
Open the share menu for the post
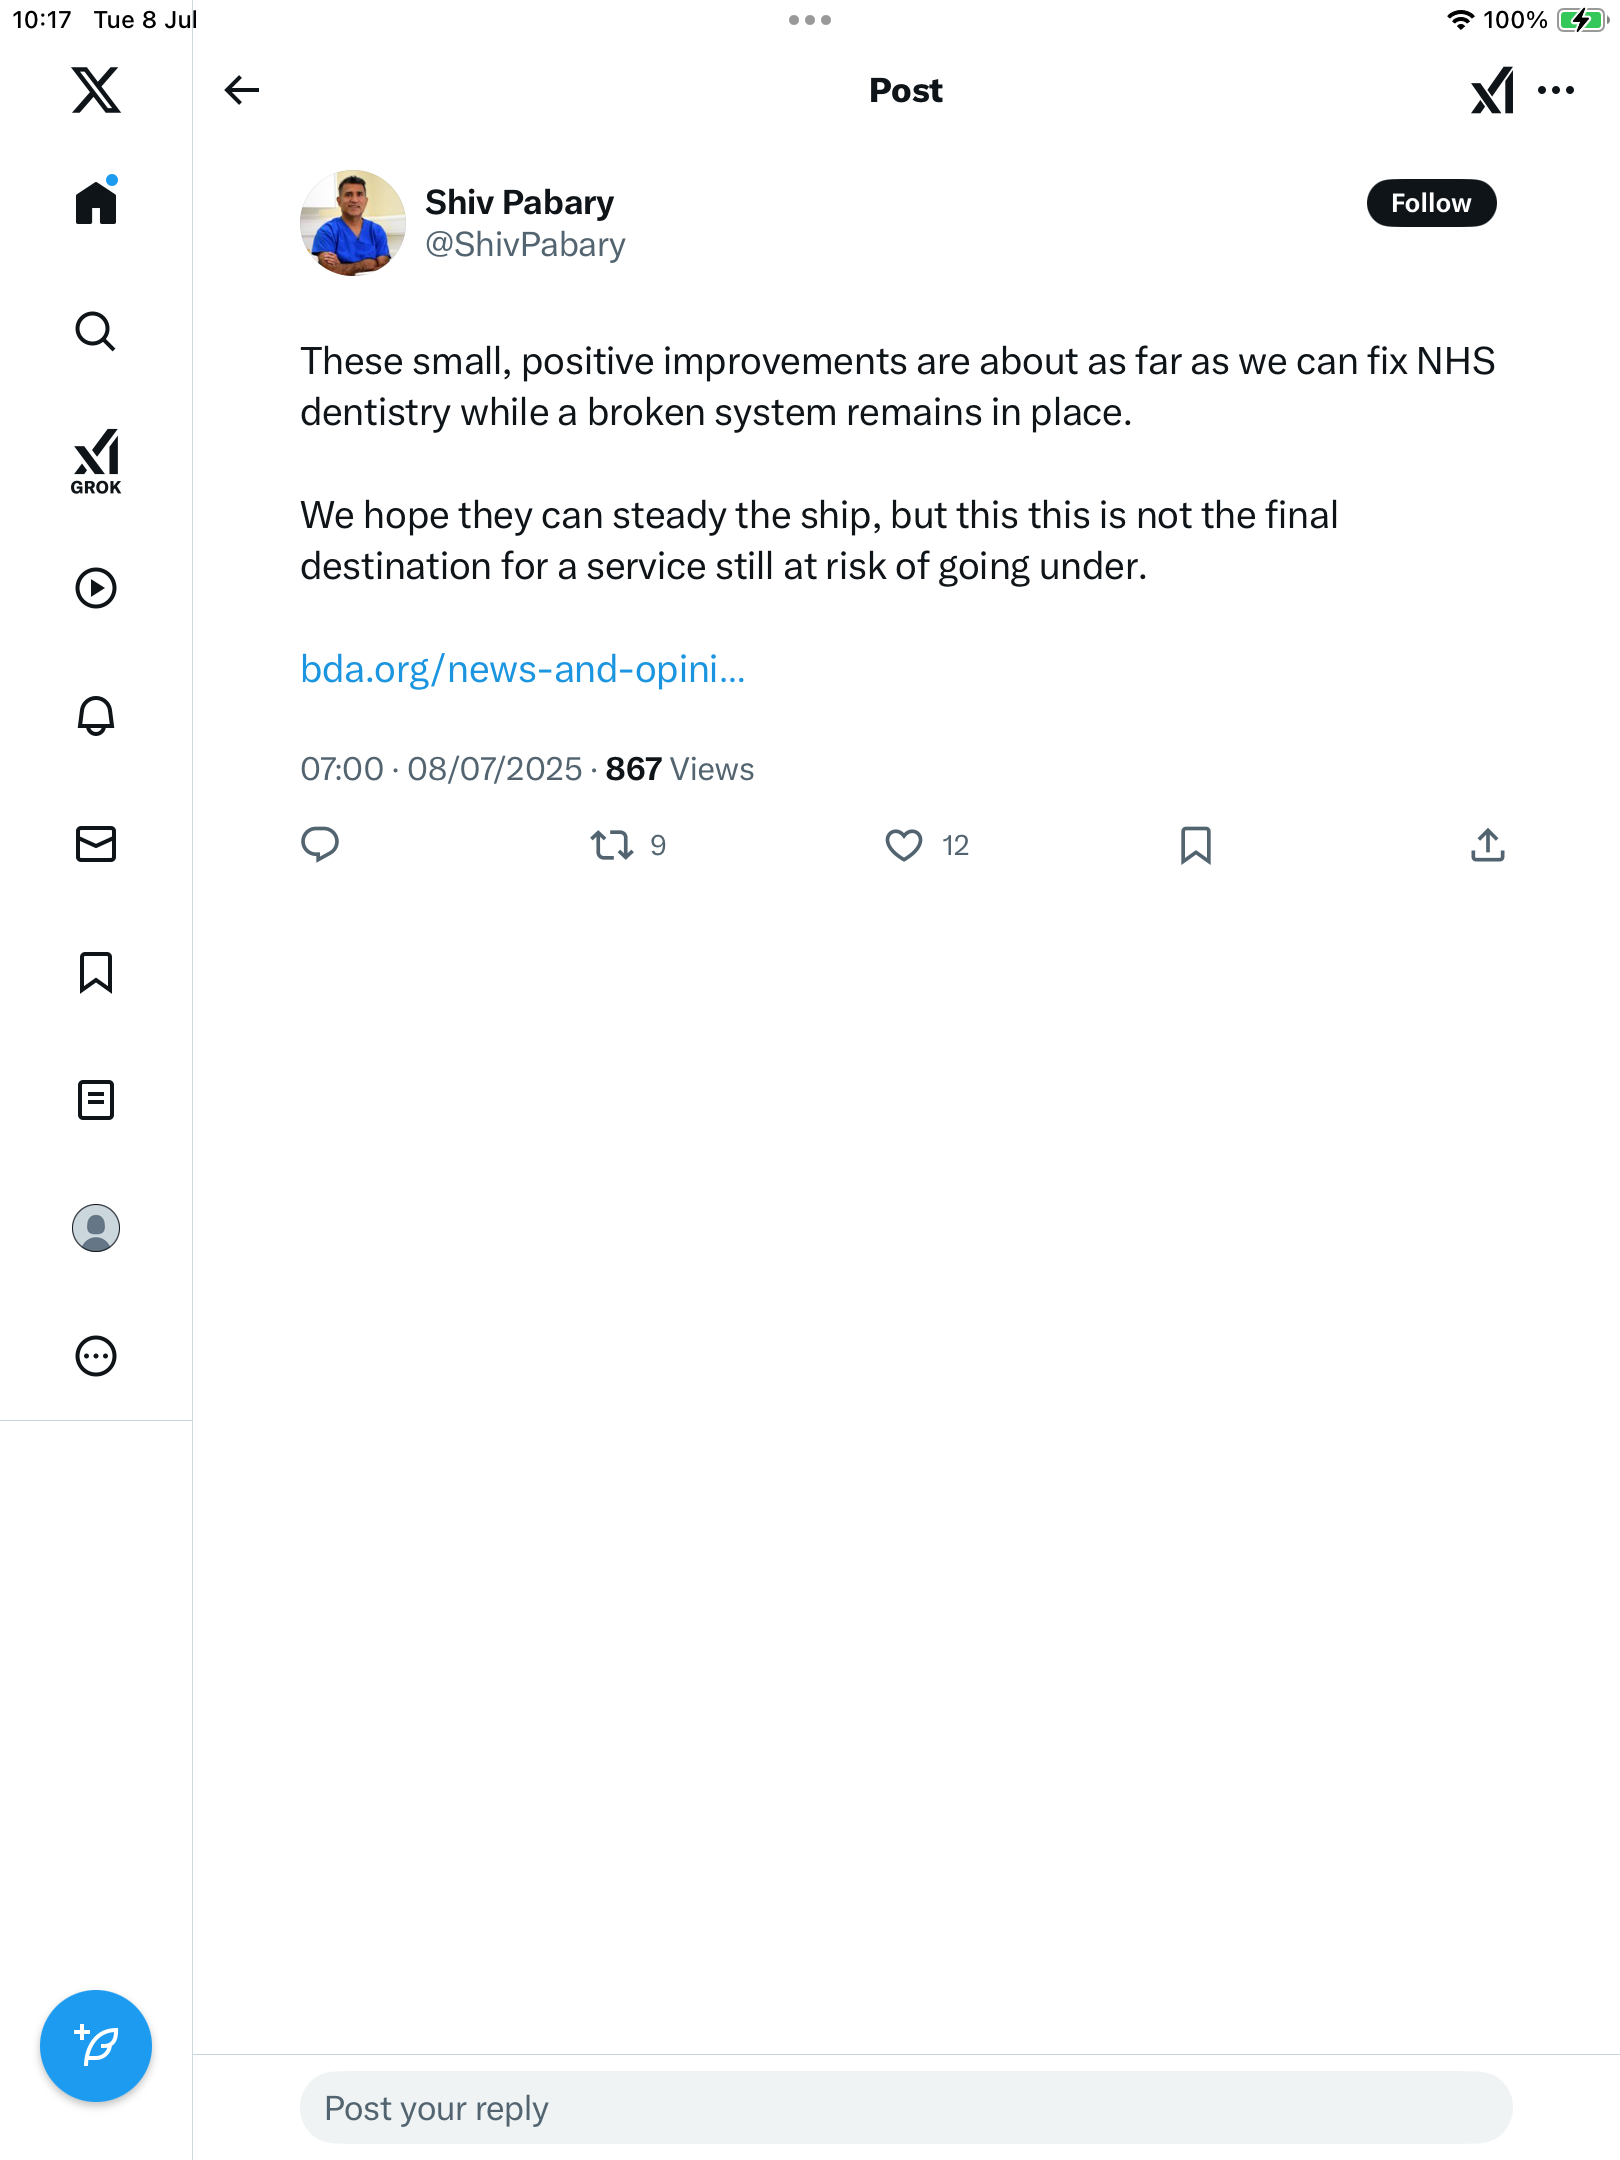tap(1488, 846)
